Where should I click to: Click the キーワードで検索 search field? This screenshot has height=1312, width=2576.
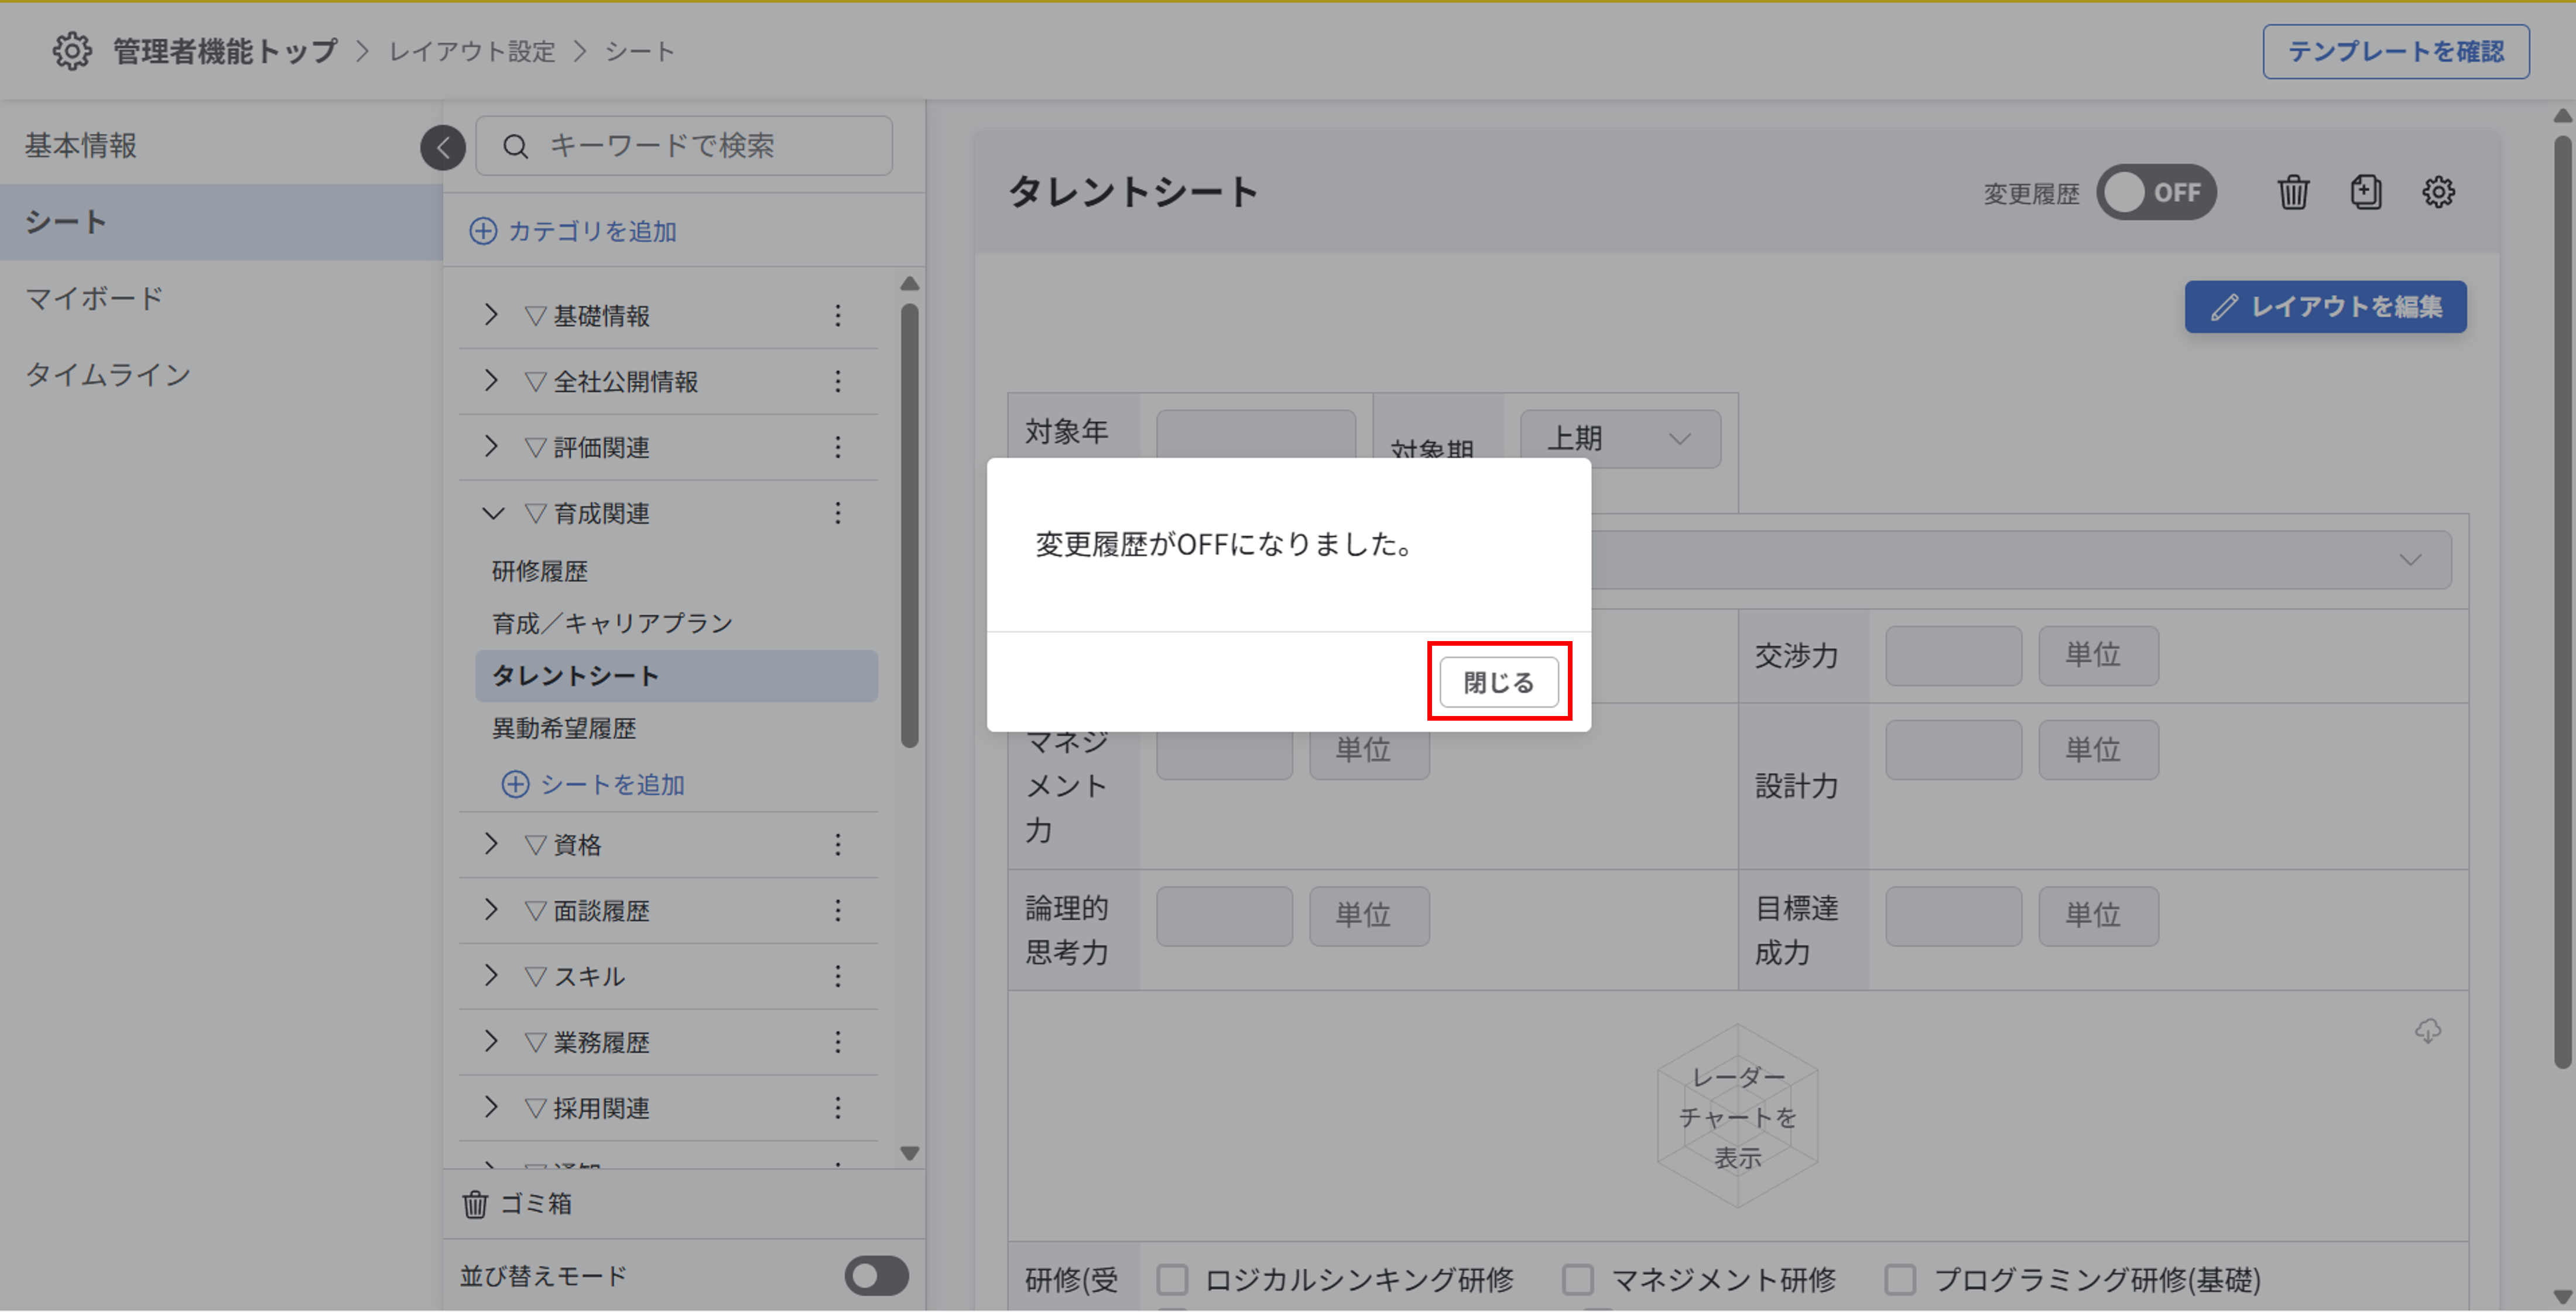click(684, 146)
